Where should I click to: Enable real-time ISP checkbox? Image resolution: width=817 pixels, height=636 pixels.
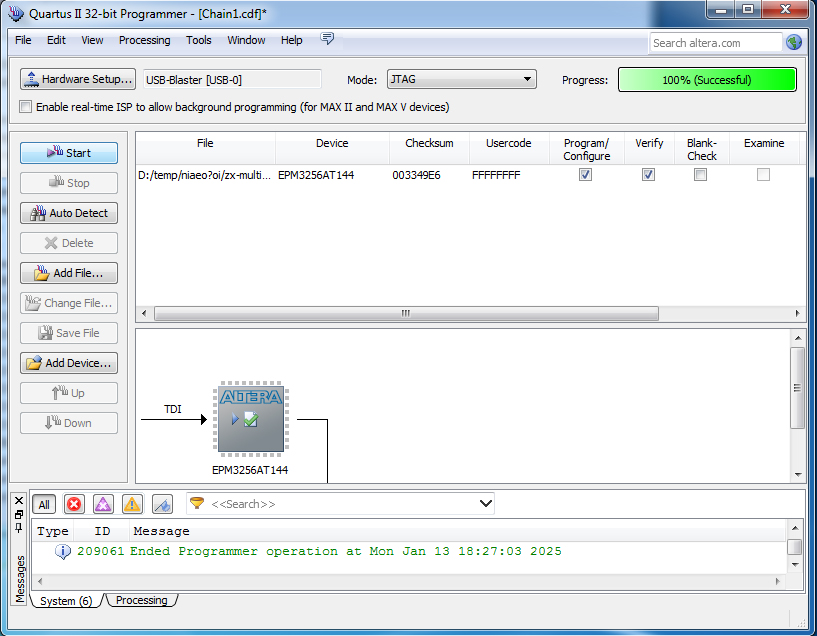pyautogui.click(x=25, y=107)
